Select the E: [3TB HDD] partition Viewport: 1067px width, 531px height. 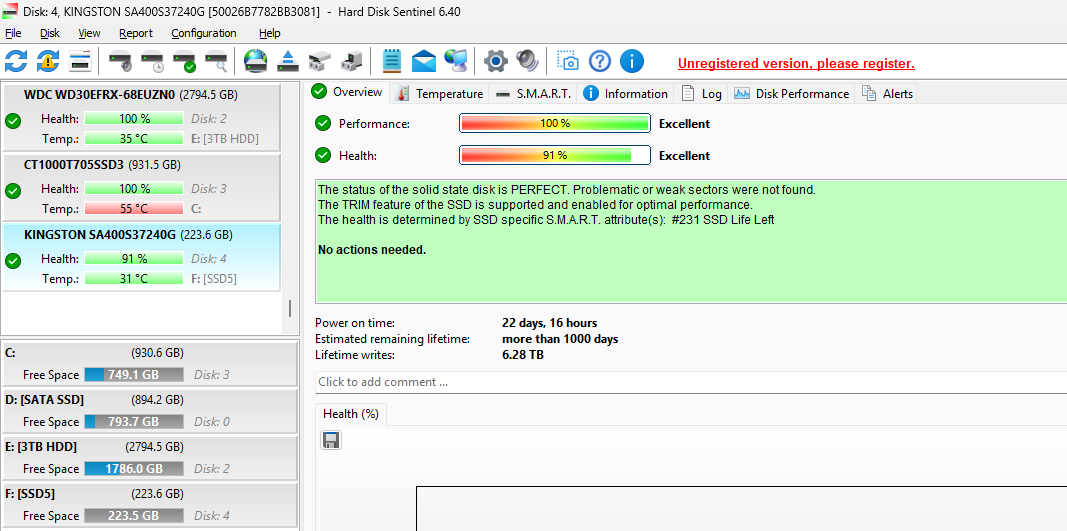point(149,457)
